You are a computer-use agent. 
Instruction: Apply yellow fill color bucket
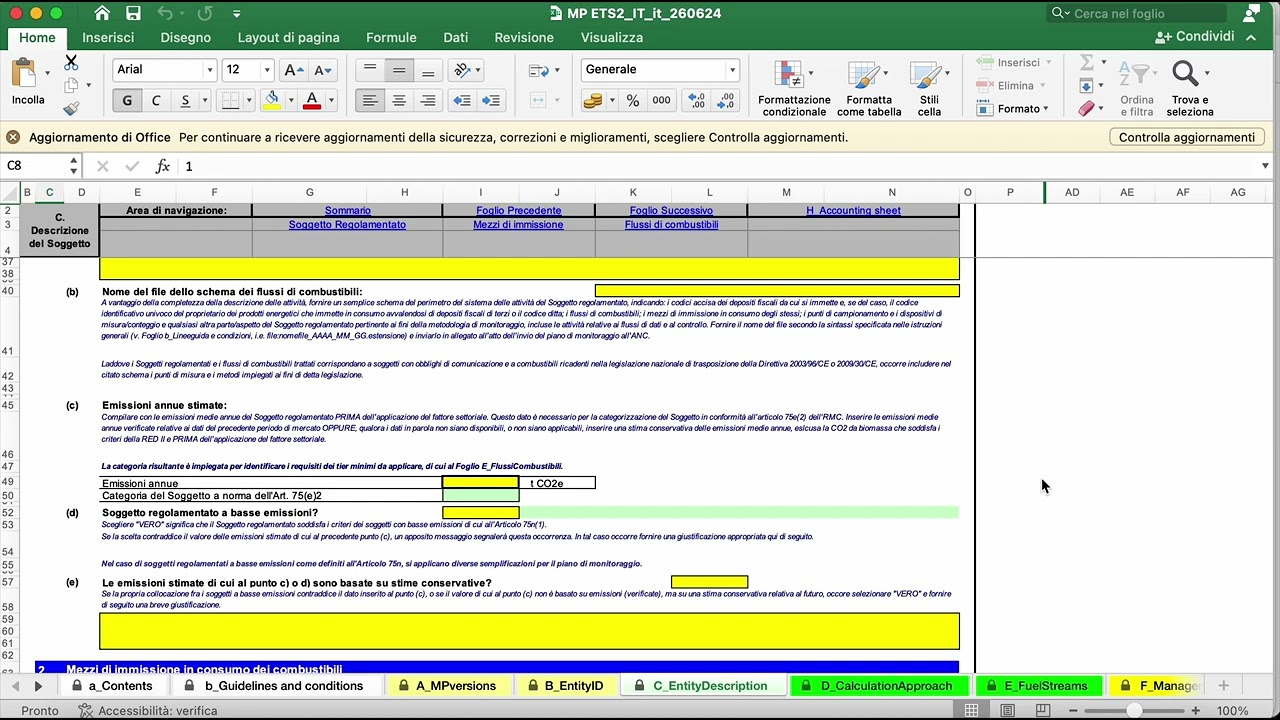[x=272, y=101]
